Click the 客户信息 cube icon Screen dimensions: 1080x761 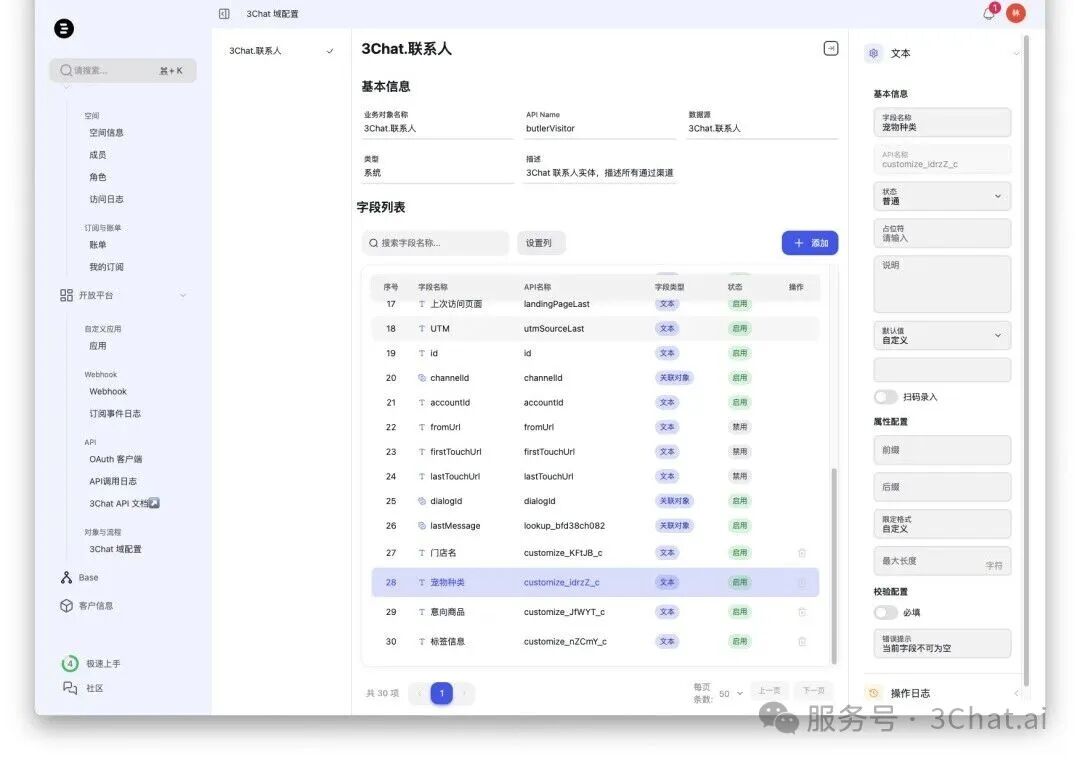[66, 606]
